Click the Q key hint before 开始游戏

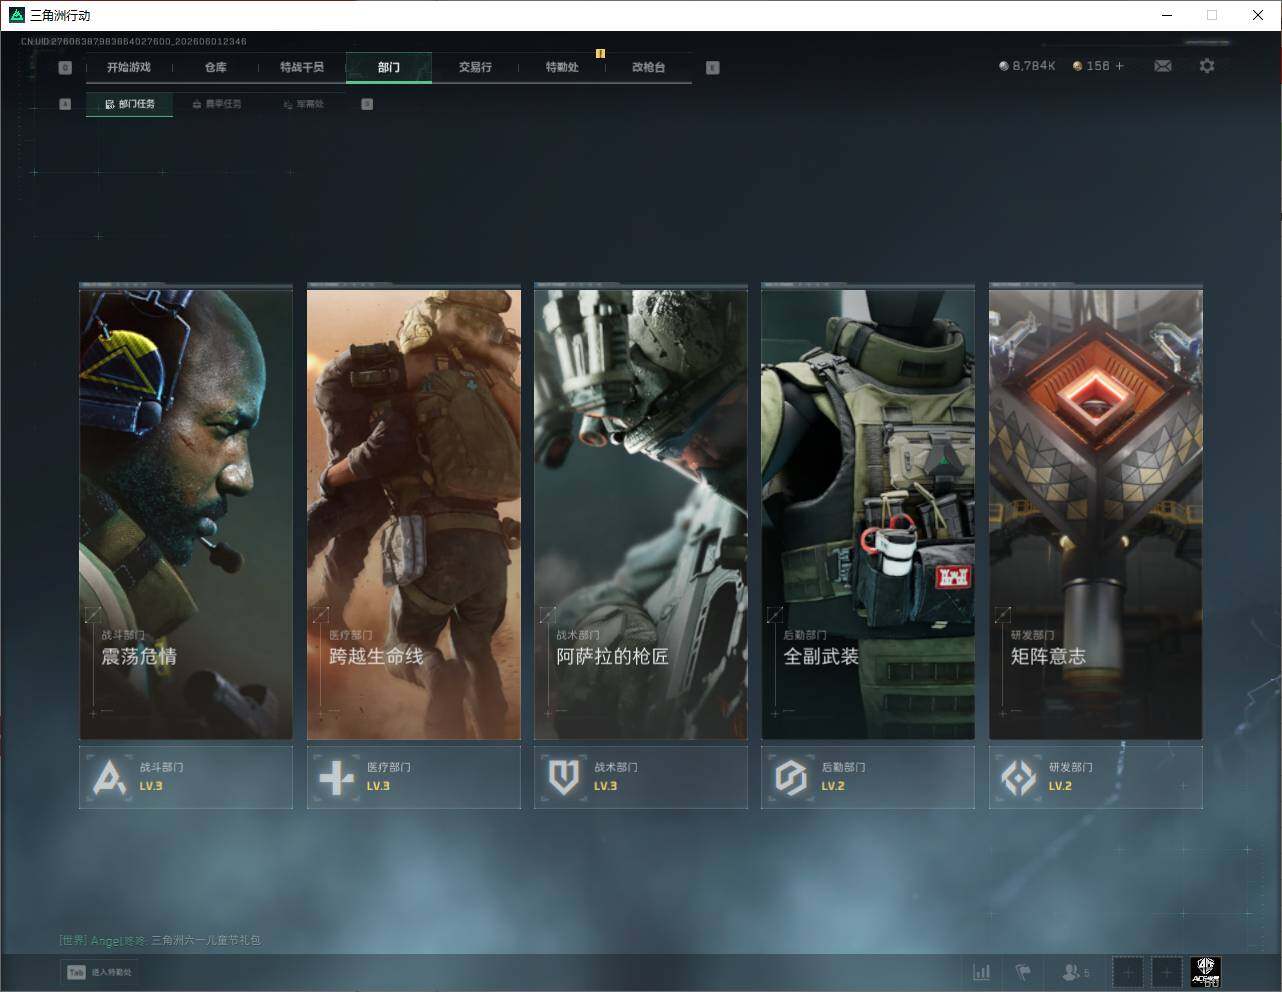tap(65, 68)
